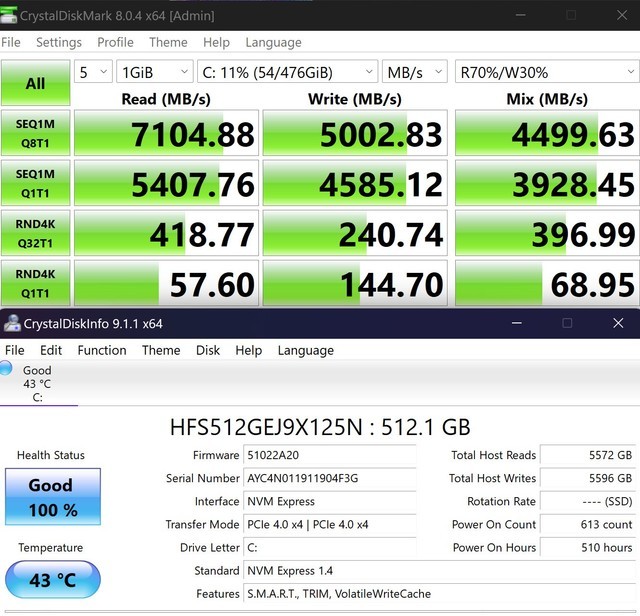Screen dimensions: 640x616
Task: Open the Function menu in CrystalDiskInfo
Action: [x=102, y=351]
